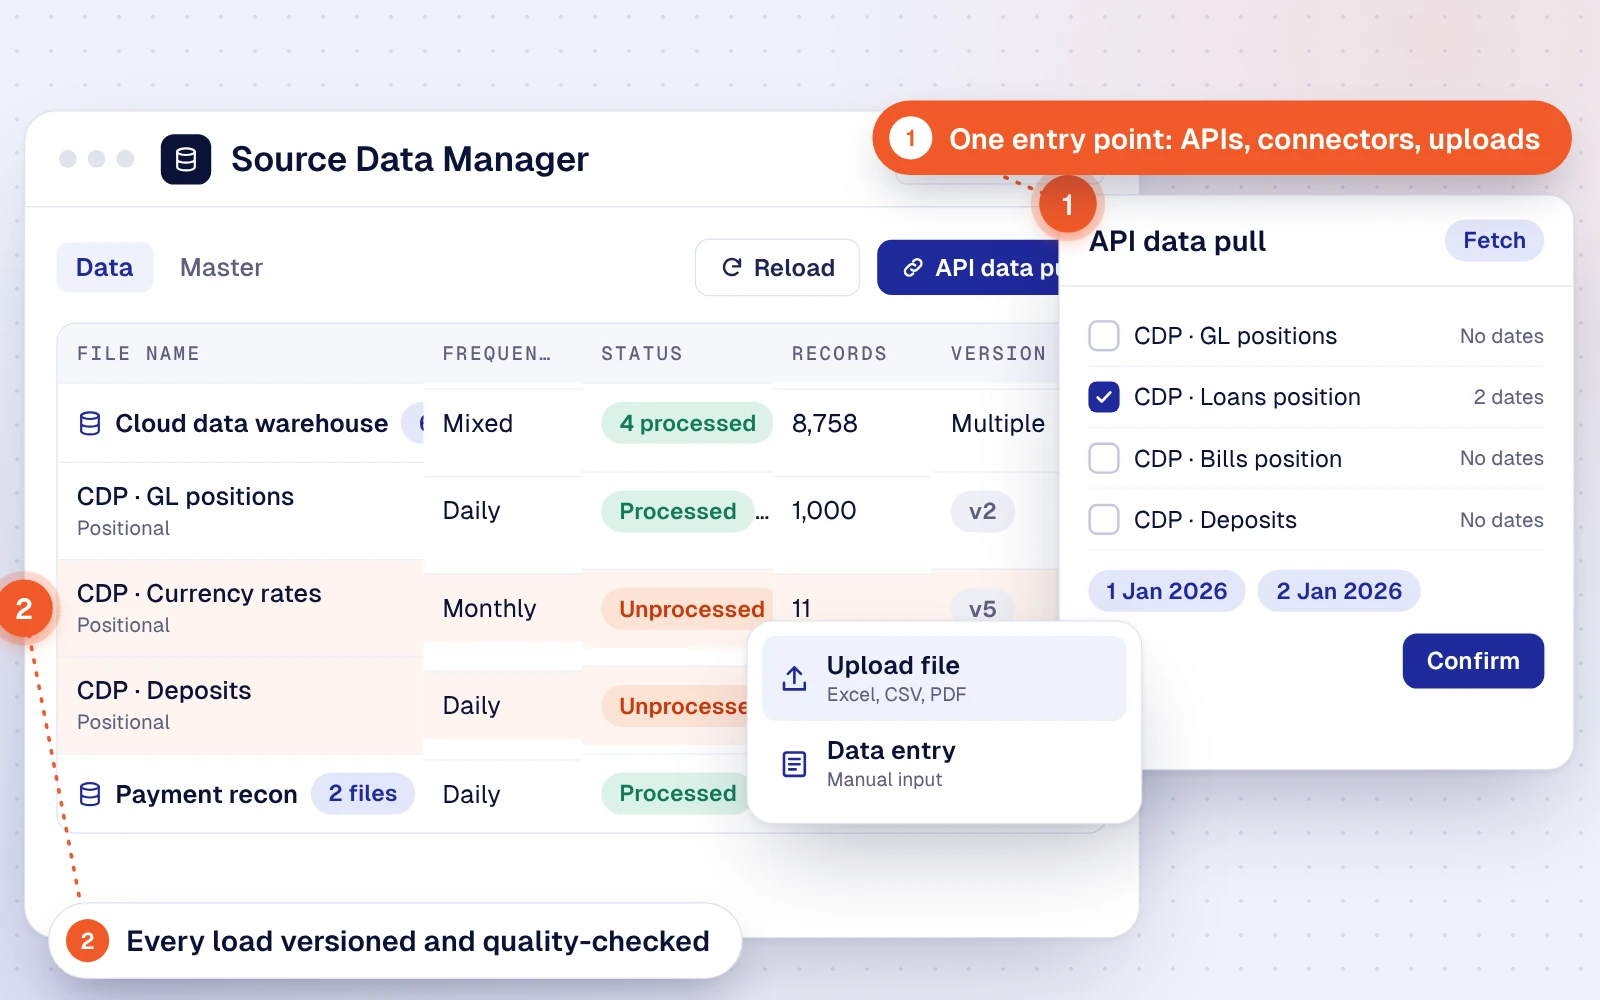The width and height of the screenshot is (1600, 1000).
Task: Click the Payment recon database icon
Action: [x=90, y=794]
